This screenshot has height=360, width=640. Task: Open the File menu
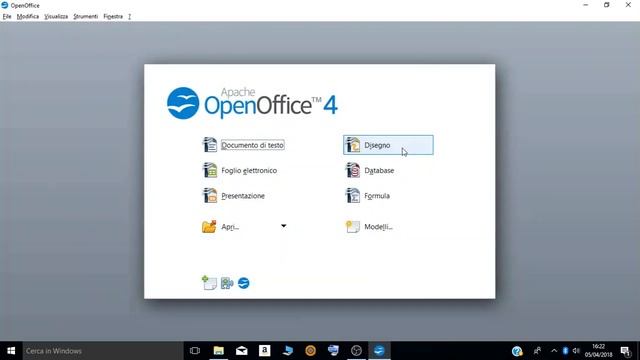pos(7,17)
